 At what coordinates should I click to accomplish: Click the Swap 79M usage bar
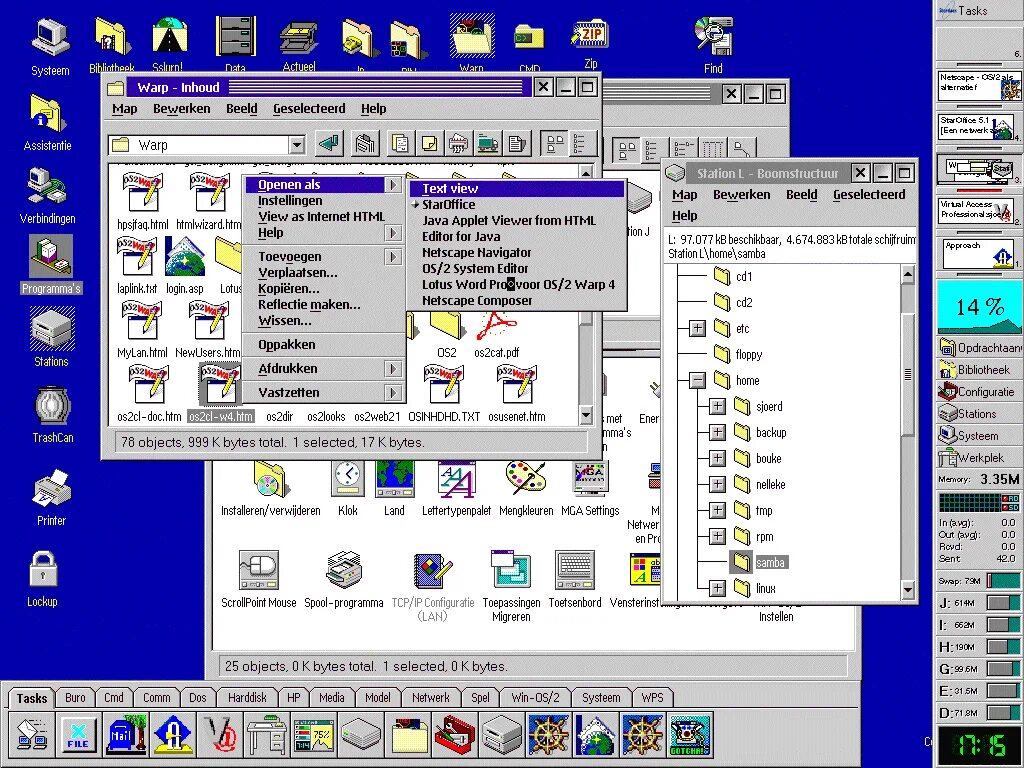coord(1004,581)
